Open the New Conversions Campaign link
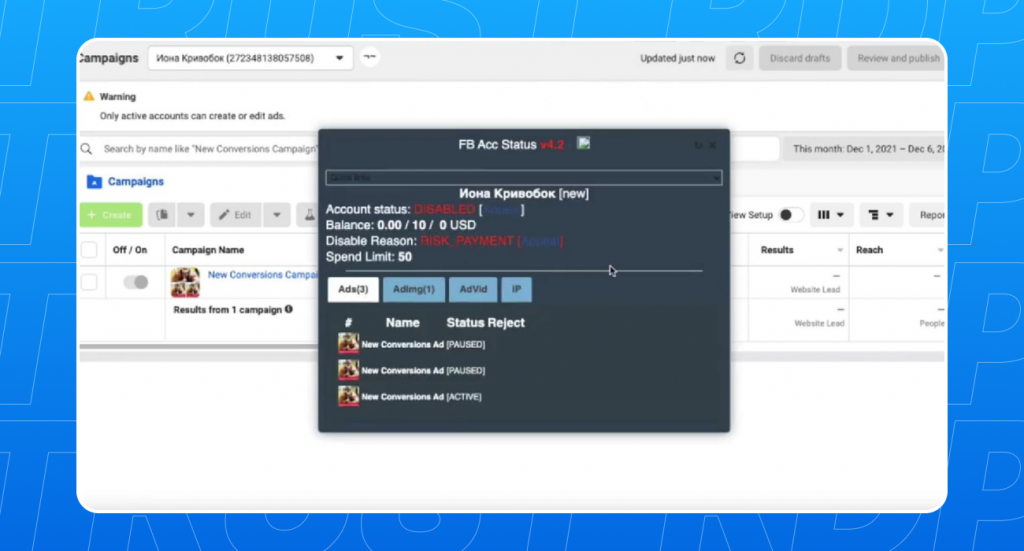 click(x=263, y=275)
